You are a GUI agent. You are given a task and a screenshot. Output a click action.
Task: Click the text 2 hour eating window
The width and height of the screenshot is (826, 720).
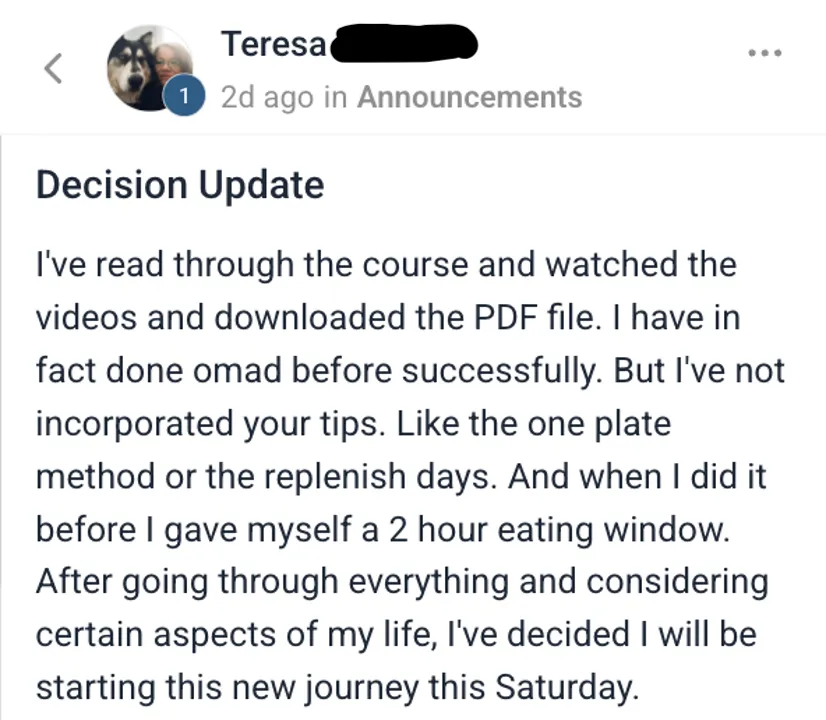coord(559,530)
